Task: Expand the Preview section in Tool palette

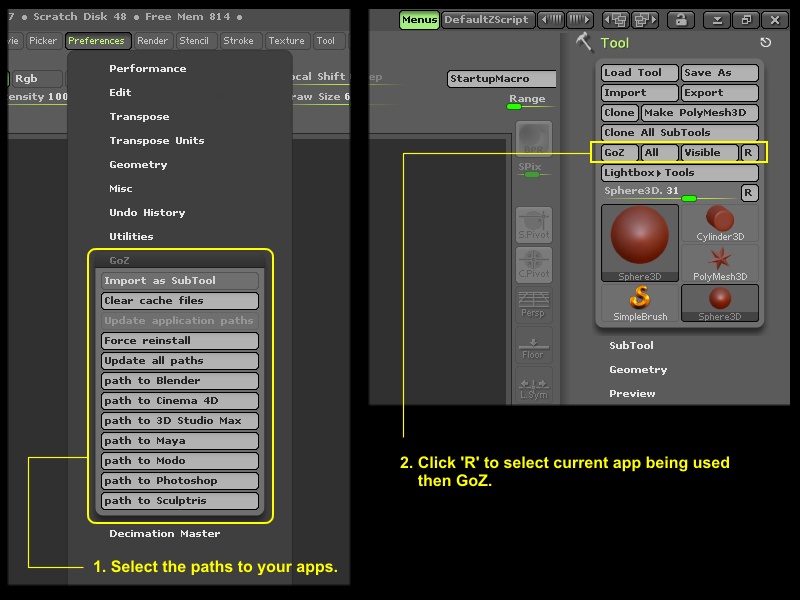Action: (633, 393)
